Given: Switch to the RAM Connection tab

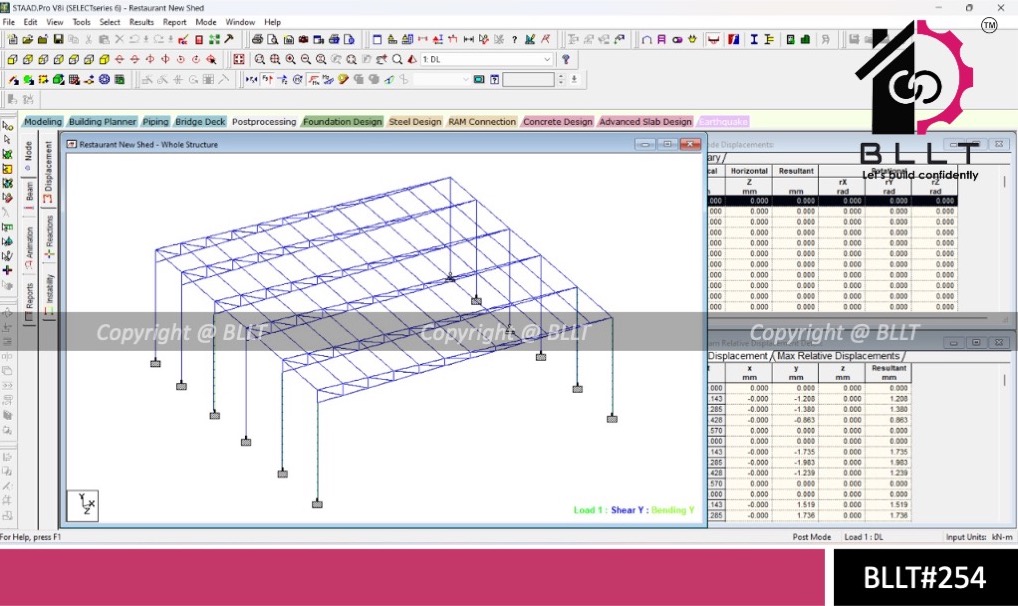Looking at the screenshot, I should pyautogui.click(x=482, y=121).
